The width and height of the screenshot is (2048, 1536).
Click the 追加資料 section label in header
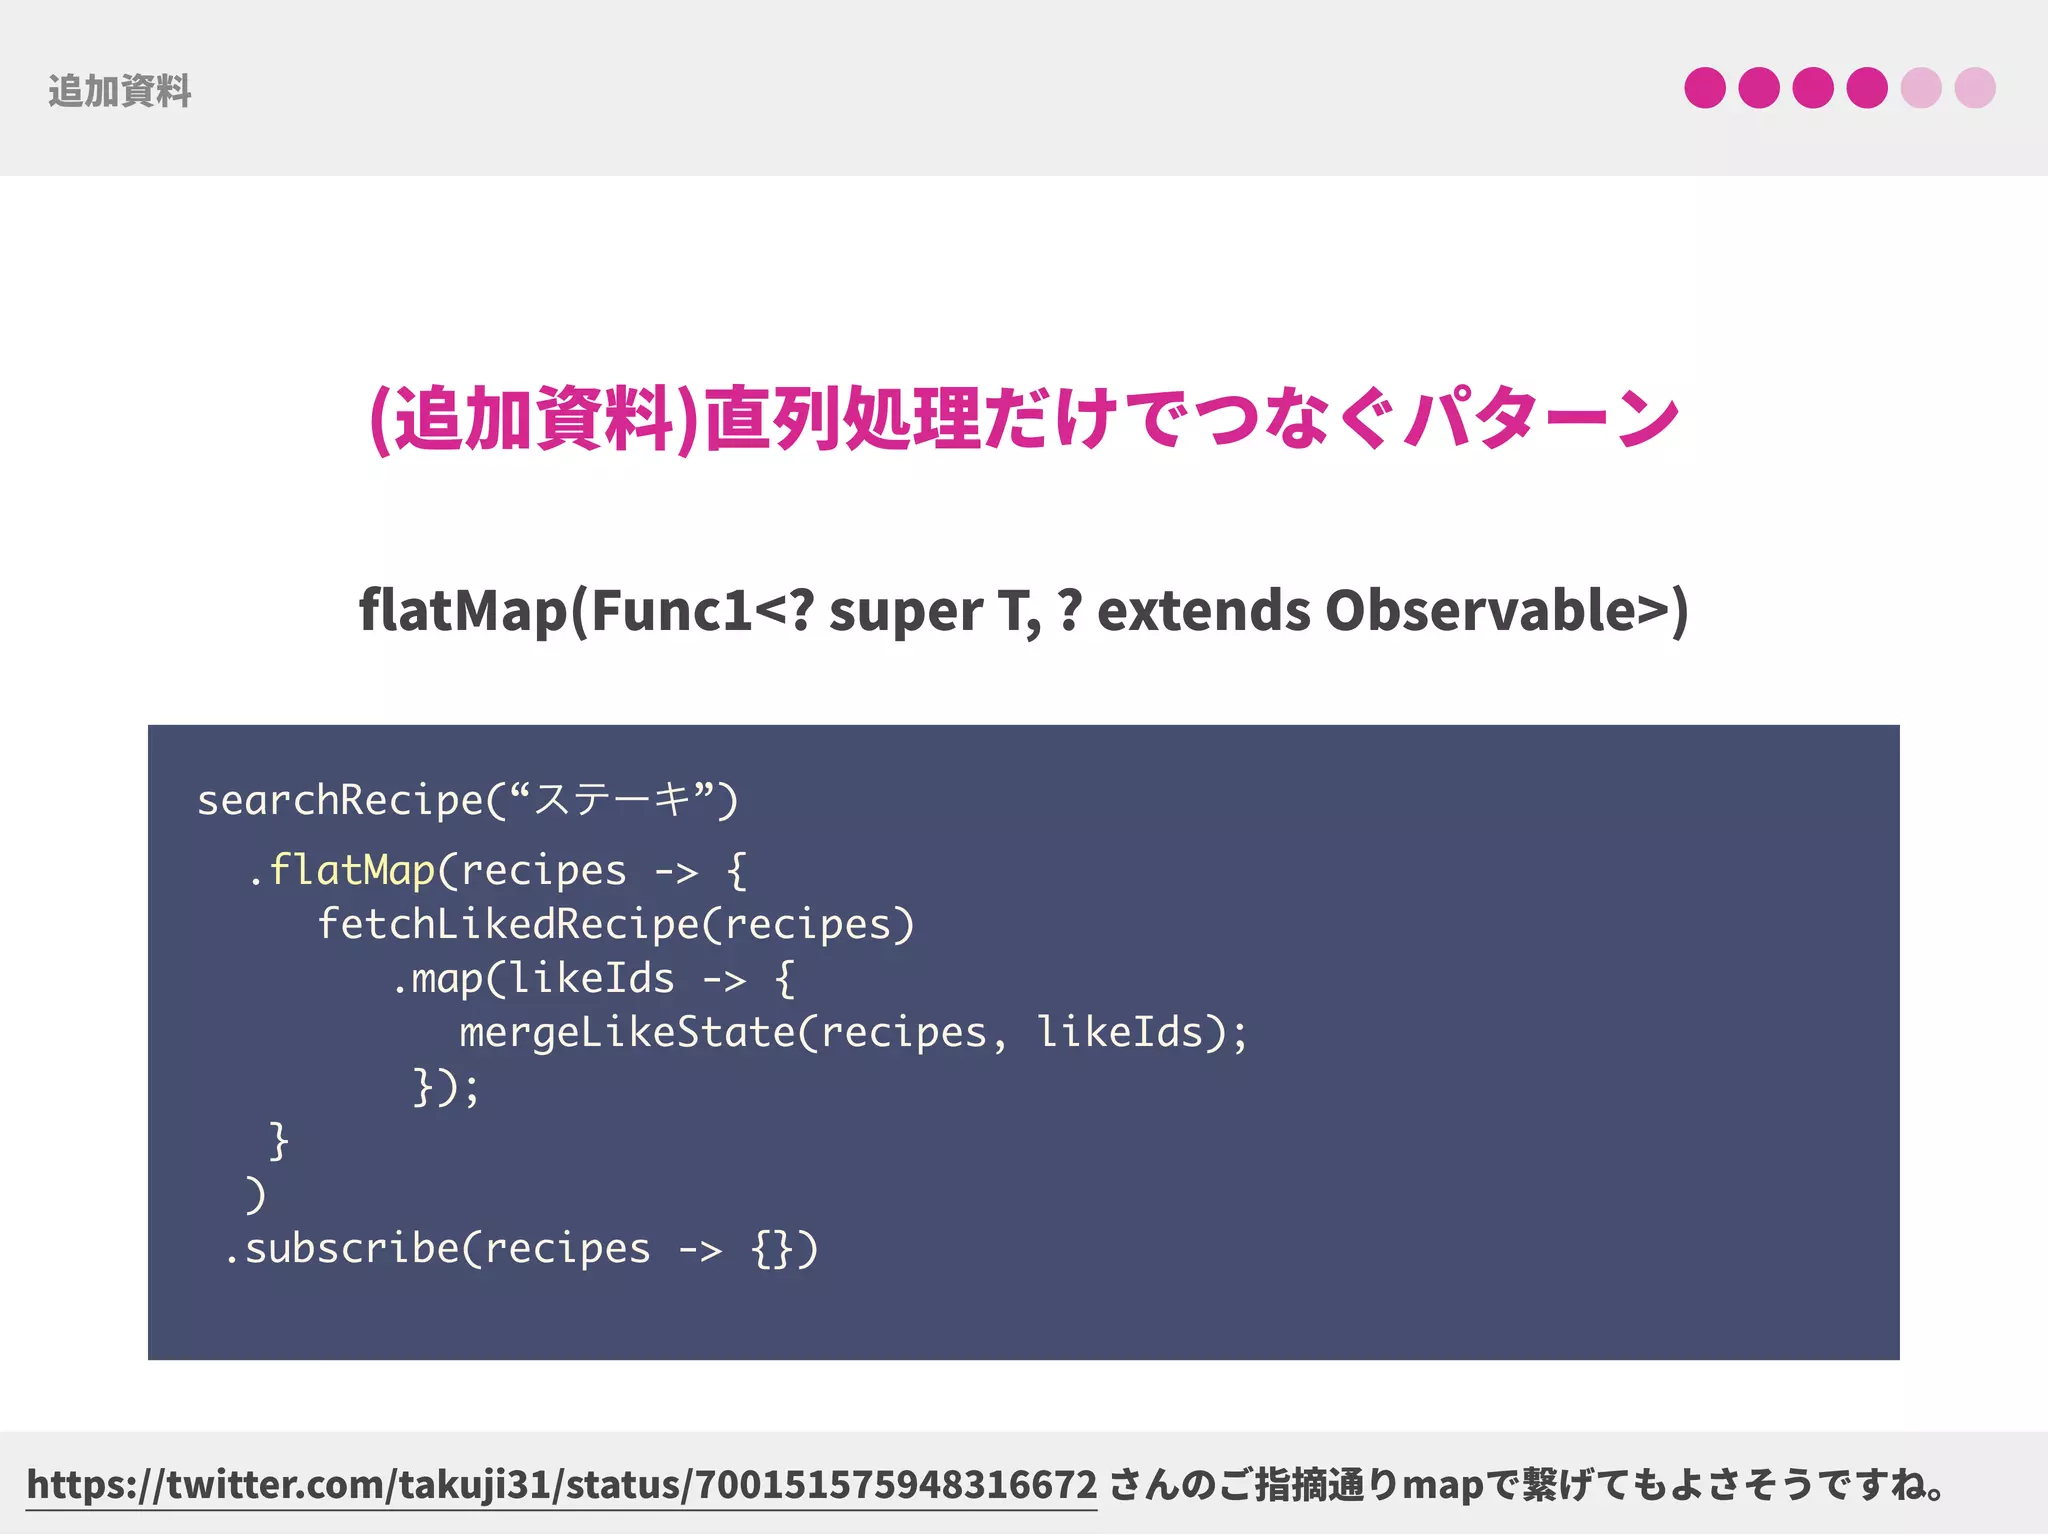coord(120,91)
